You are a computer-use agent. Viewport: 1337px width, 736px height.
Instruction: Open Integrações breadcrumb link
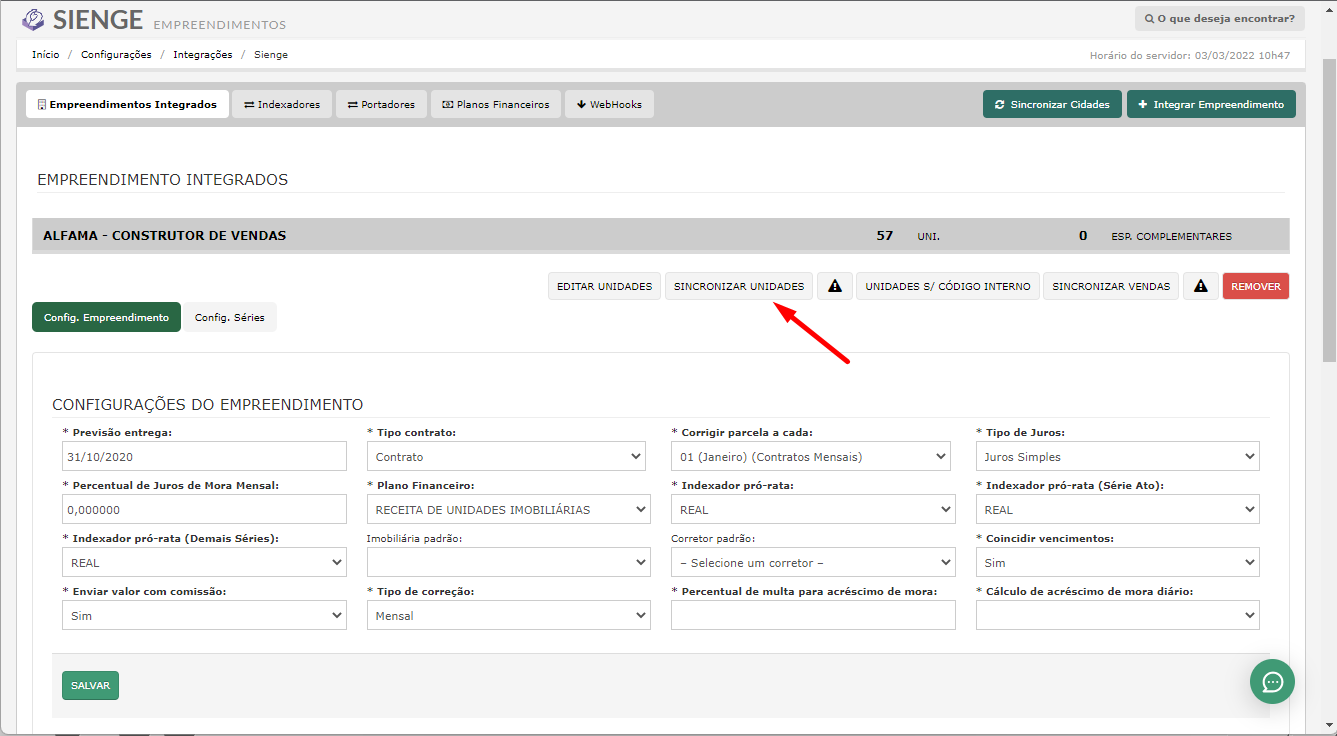pyautogui.click(x=202, y=55)
